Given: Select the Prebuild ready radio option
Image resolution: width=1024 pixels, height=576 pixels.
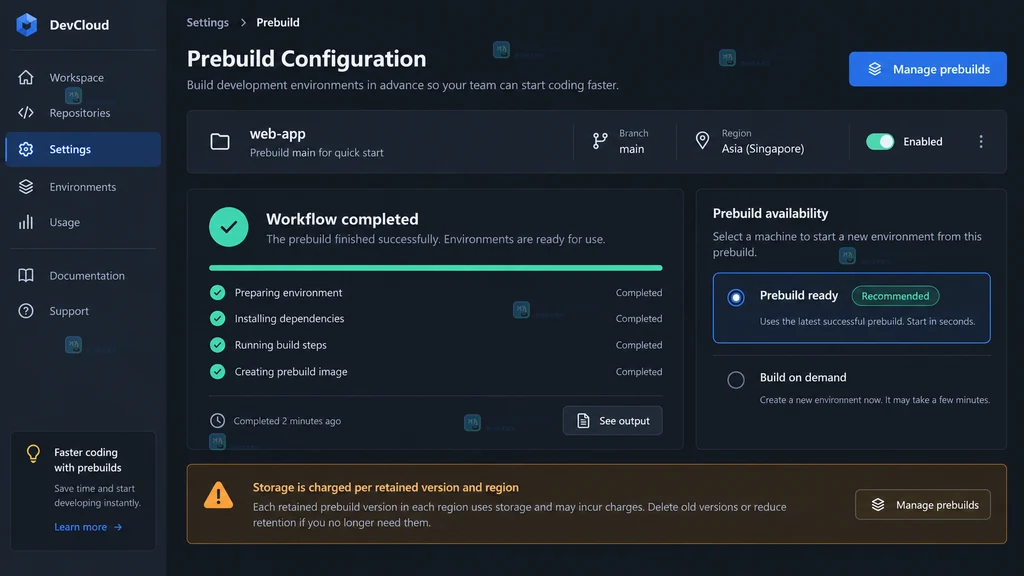Looking at the screenshot, I should (x=736, y=298).
